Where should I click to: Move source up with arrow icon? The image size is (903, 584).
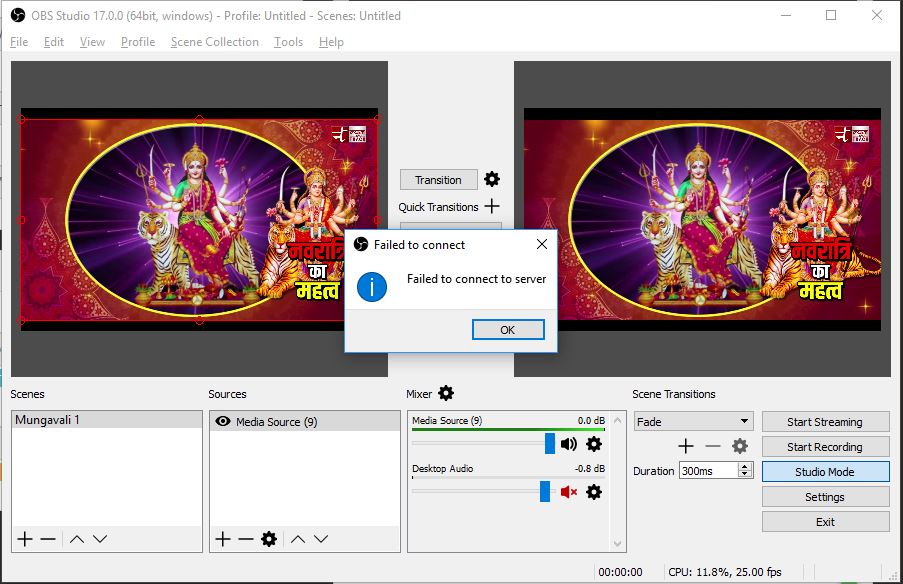pos(298,539)
